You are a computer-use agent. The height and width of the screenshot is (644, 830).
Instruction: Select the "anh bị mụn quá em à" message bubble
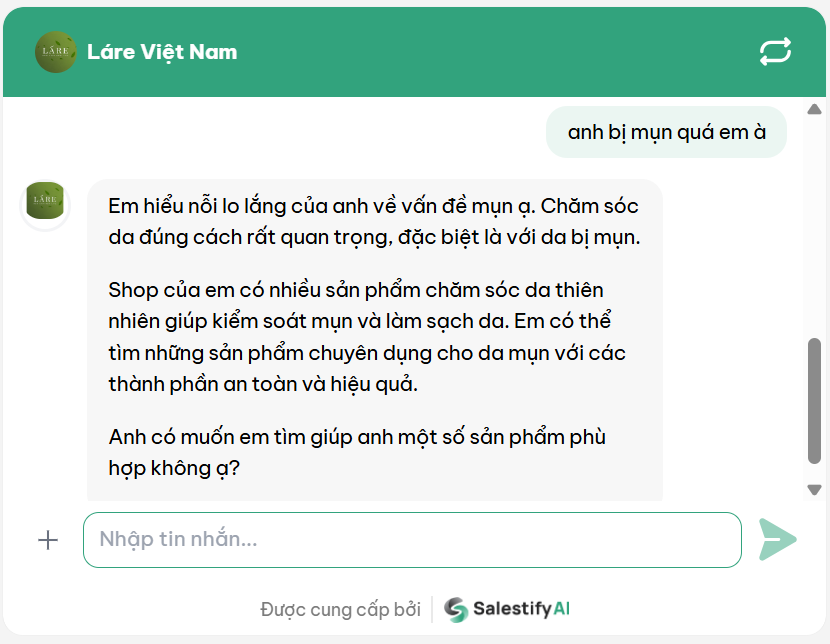(x=666, y=132)
